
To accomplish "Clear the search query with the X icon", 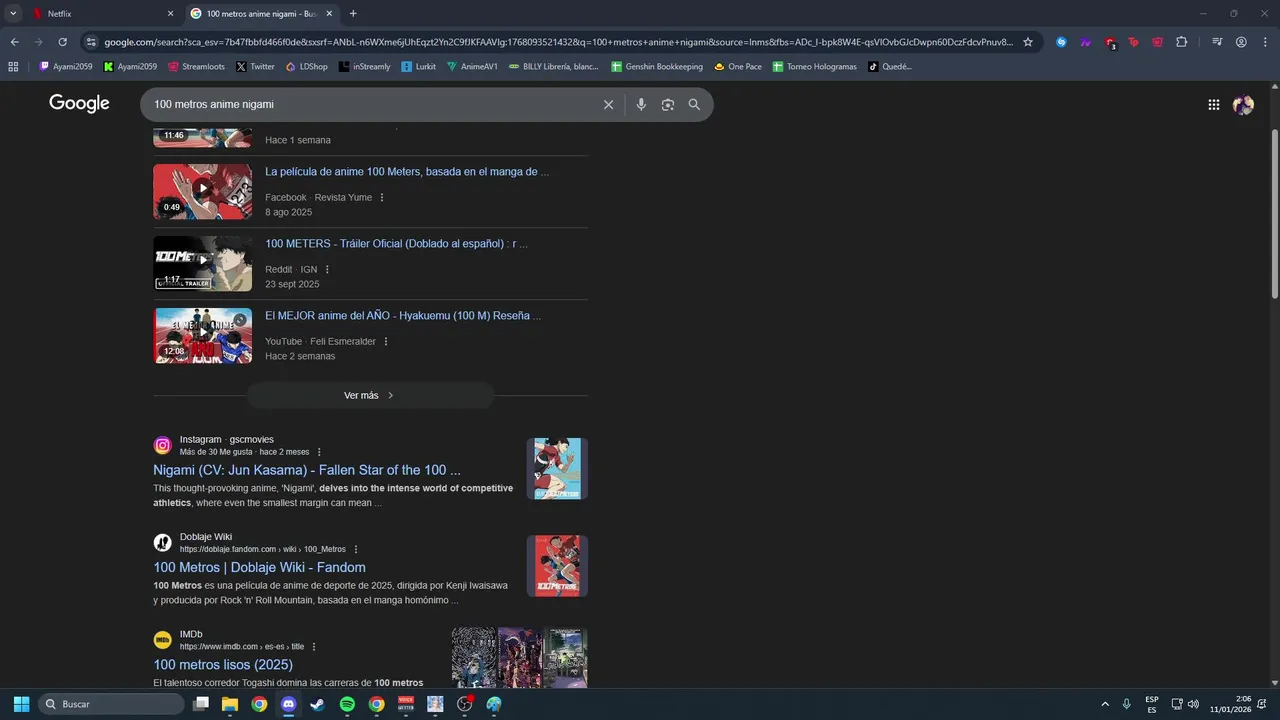I will 608,104.
